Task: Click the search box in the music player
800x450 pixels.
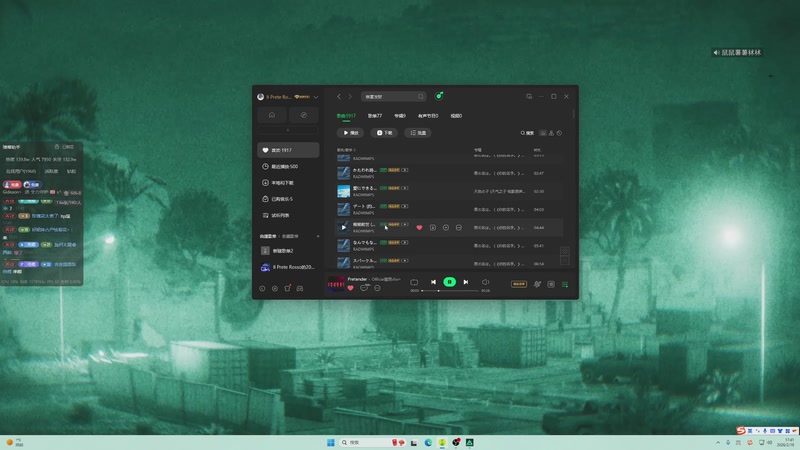Action: pyautogui.click(x=393, y=96)
